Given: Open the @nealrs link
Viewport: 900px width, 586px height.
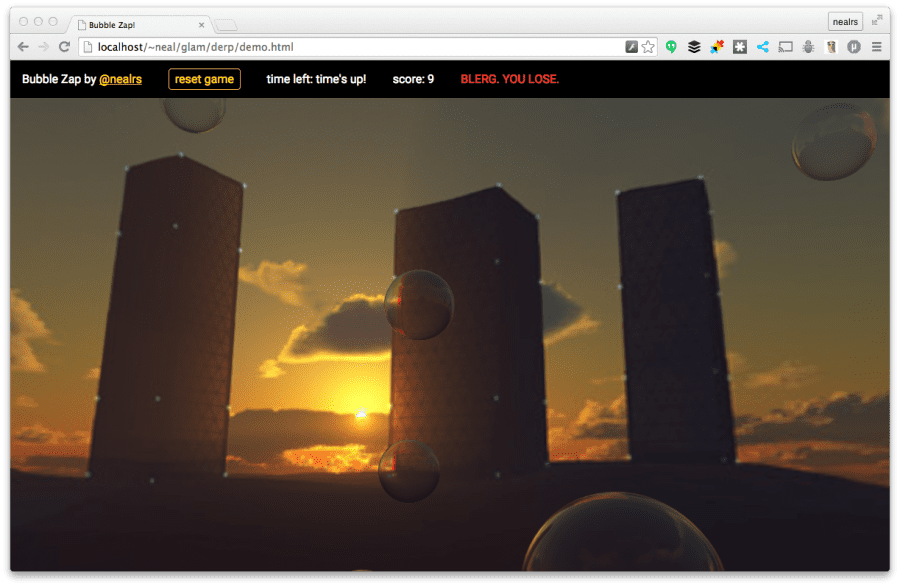Looking at the screenshot, I should coord(121,79).
